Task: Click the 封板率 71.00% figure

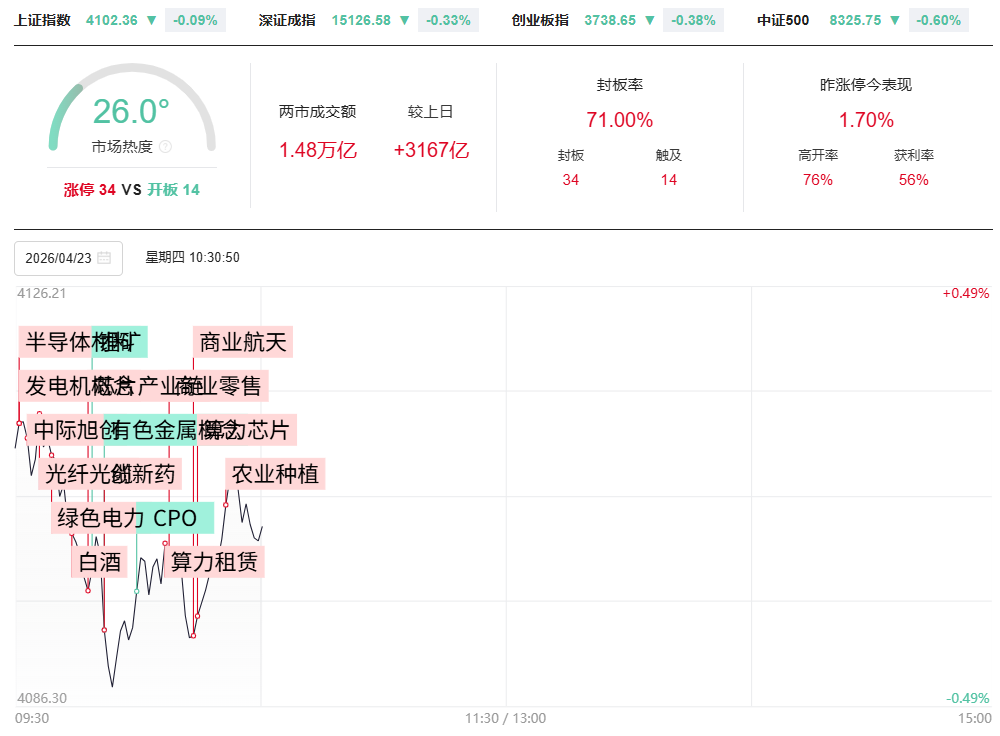Action: point(619,120)
